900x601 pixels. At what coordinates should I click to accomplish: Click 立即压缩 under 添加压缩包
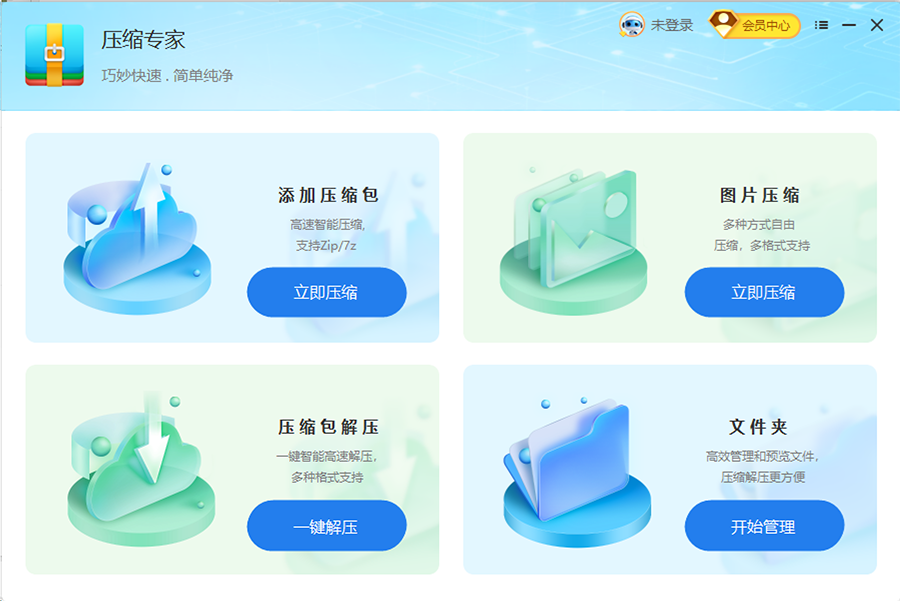327,292
